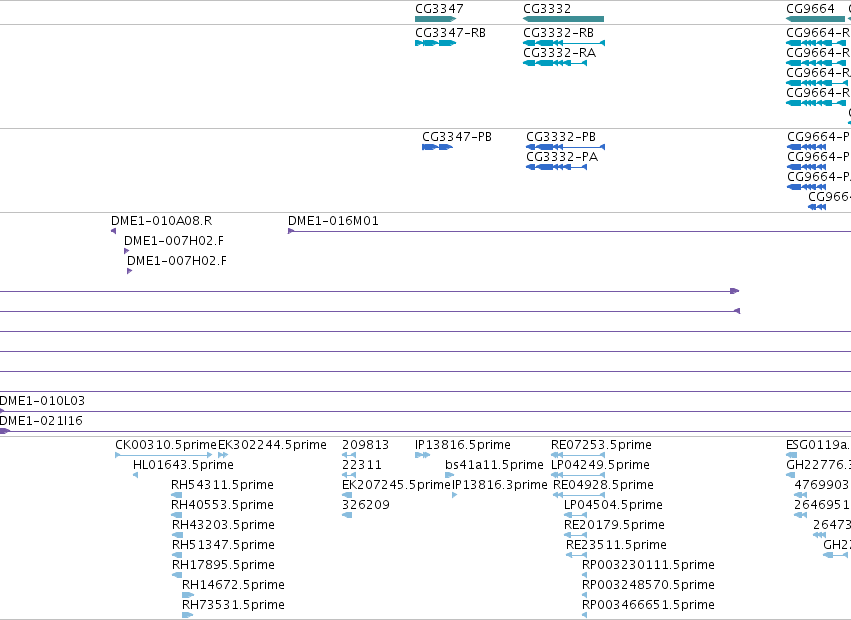Click the teal CG3332 gene arrow bar
Image resolution: width=851 pixels, height=620 pixels.
(563, 19)
